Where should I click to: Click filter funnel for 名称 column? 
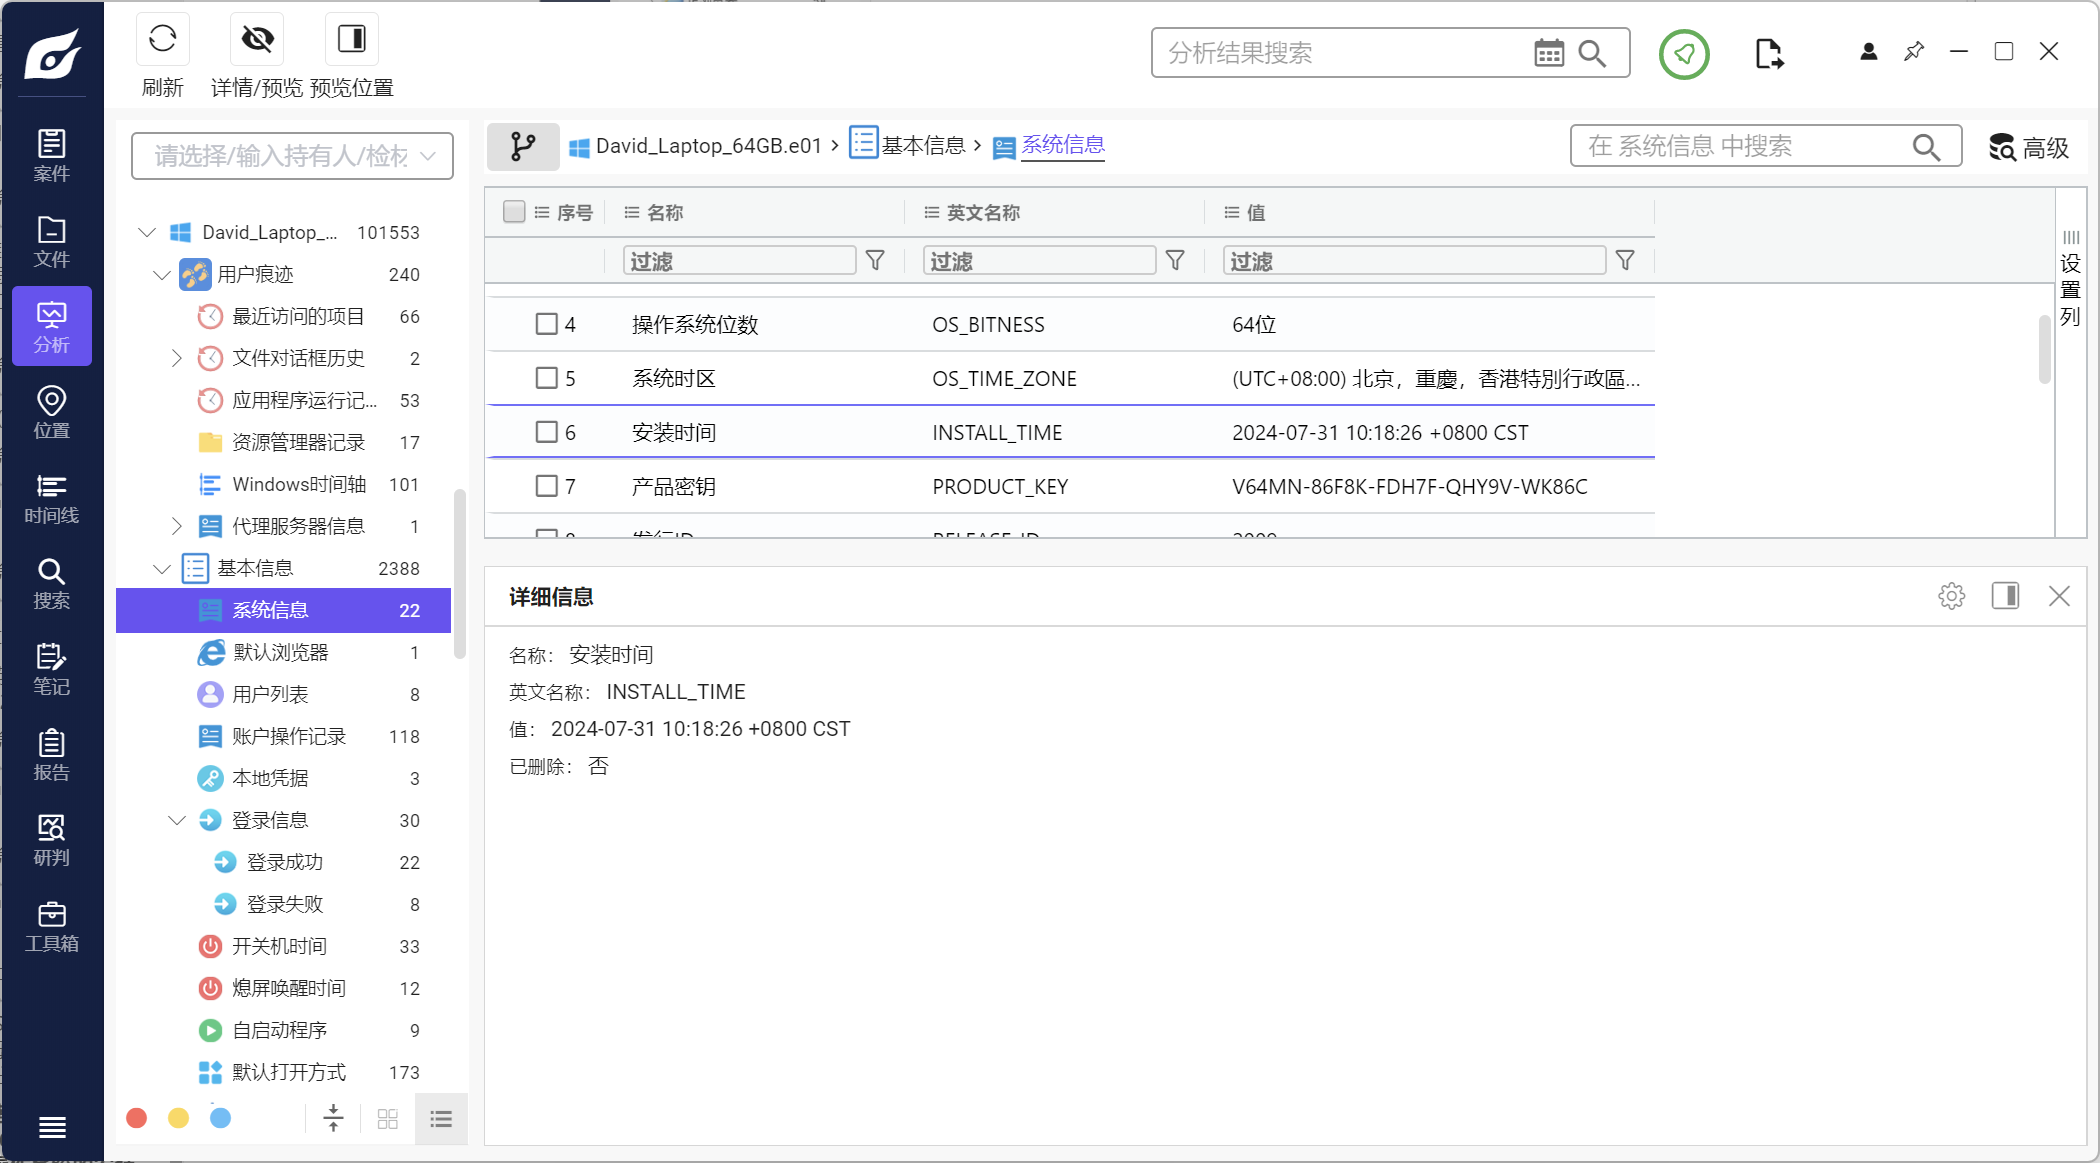pyautogui.click(x=875, y=260)
